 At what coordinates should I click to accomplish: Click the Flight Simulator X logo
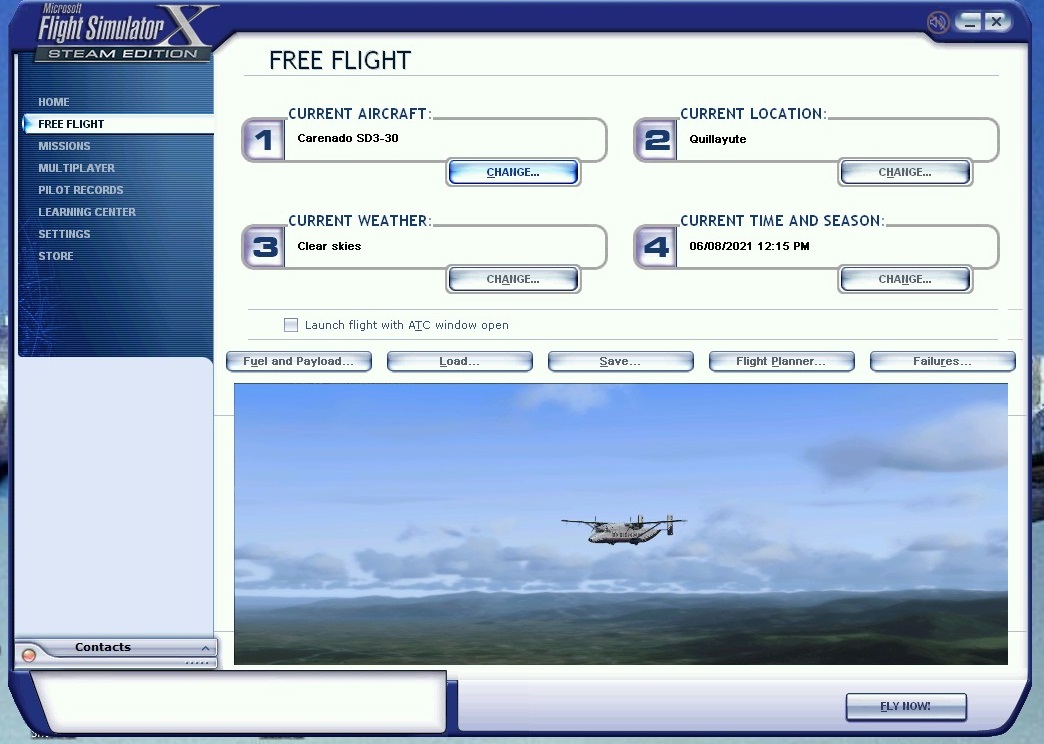[x=125, y=33]
